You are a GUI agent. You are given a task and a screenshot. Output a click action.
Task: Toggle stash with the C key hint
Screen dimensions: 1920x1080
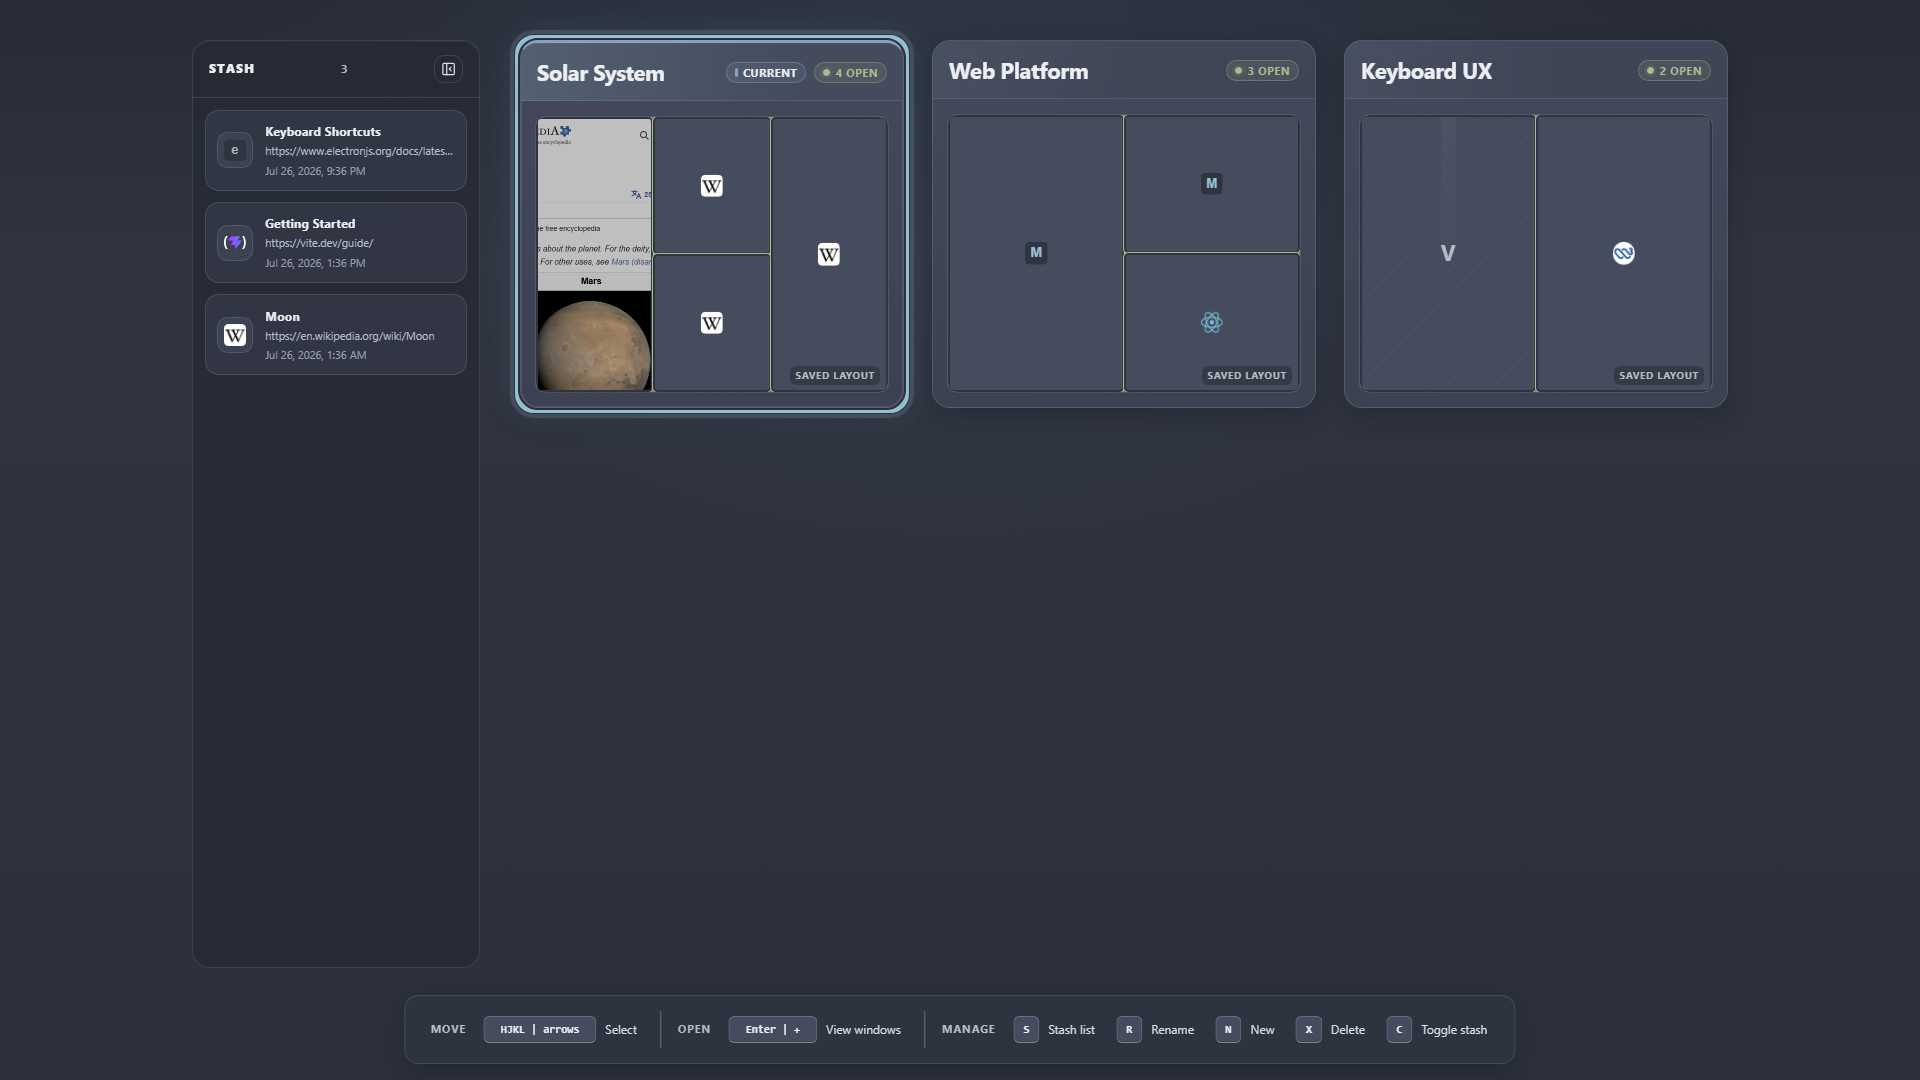[1399, 1030]
